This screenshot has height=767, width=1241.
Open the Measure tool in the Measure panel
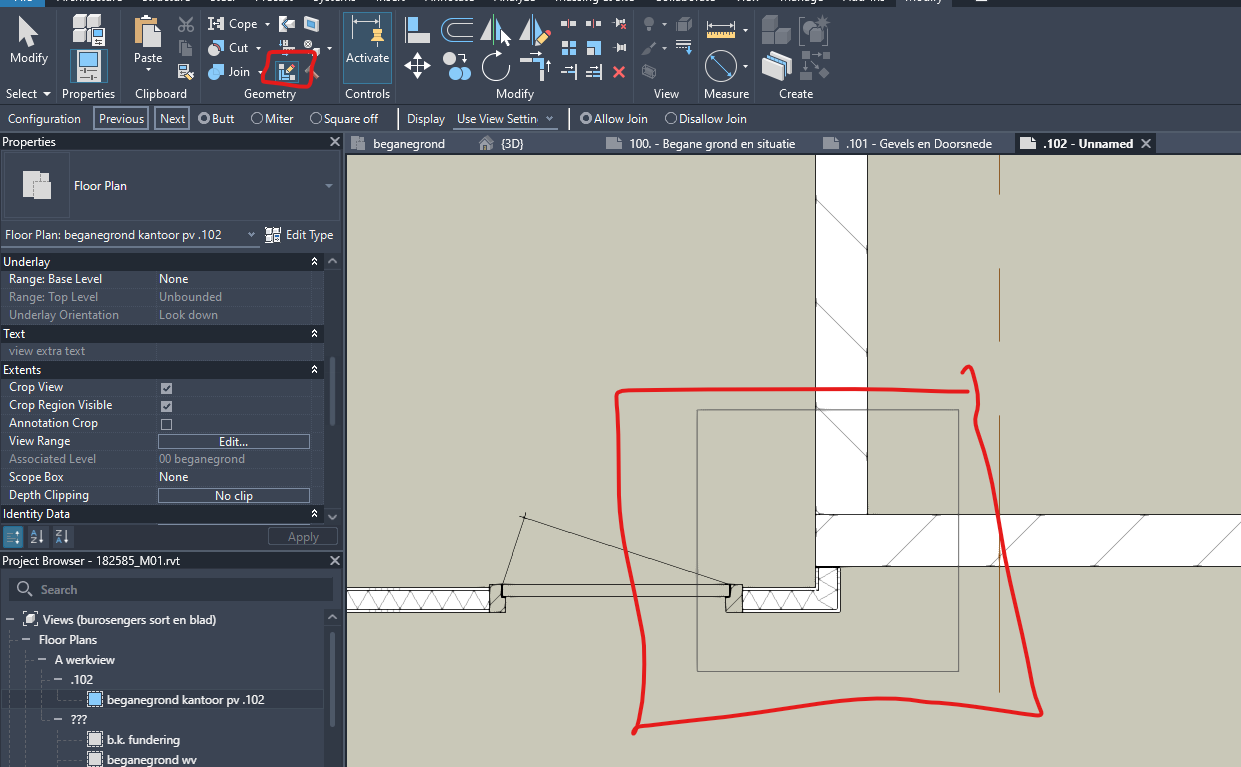tap(722, 30)
